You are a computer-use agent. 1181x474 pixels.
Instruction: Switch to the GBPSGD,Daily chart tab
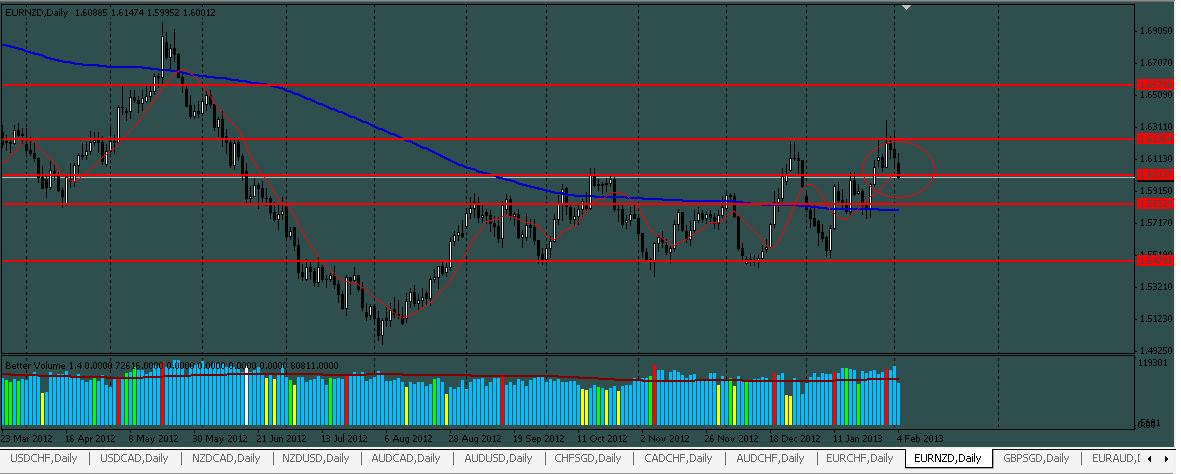(1036, 458)
